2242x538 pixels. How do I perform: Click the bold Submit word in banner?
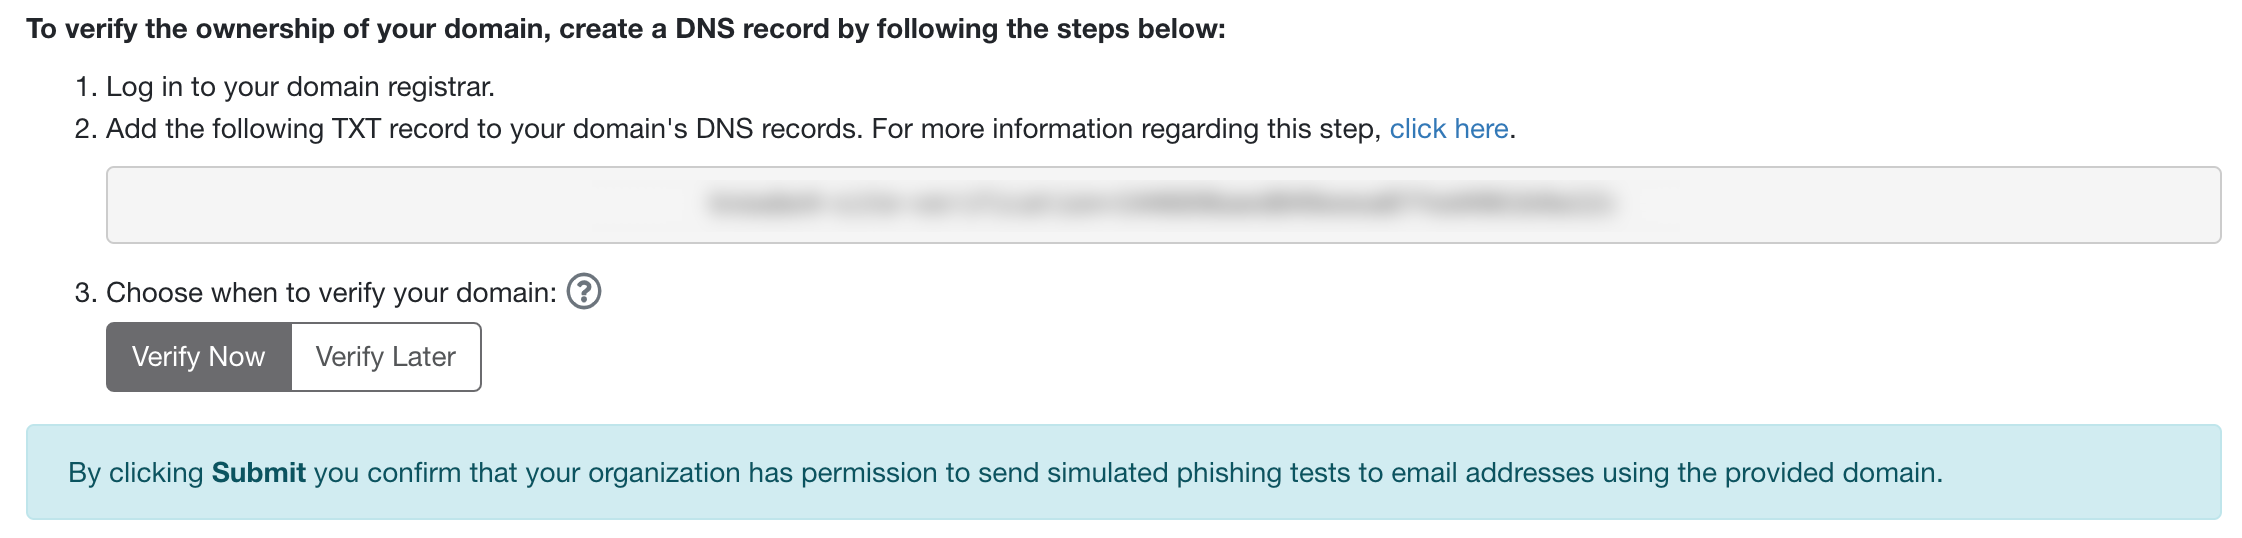(259, 472)
